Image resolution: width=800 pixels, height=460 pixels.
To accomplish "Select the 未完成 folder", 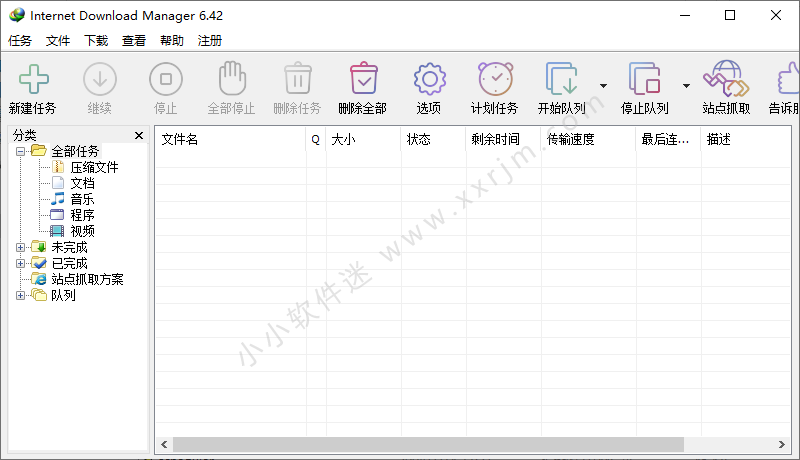I will [69, 247].
